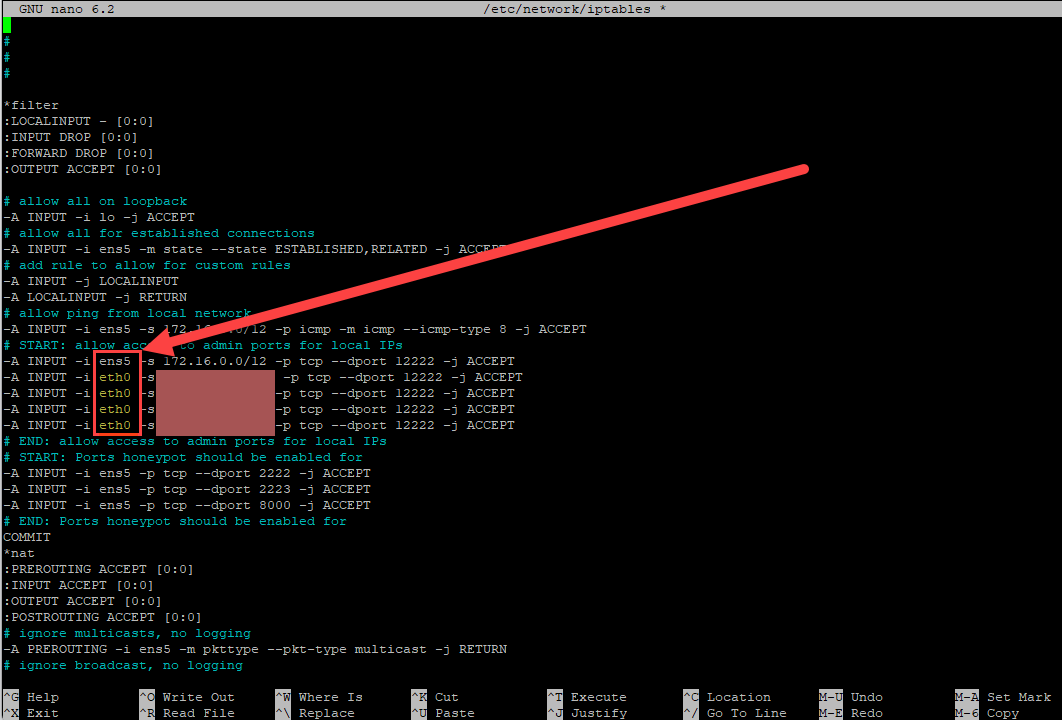Screen dimensions: 1062x720
Task: Click the green cursor block at top
Action: (x=7, y=25)
